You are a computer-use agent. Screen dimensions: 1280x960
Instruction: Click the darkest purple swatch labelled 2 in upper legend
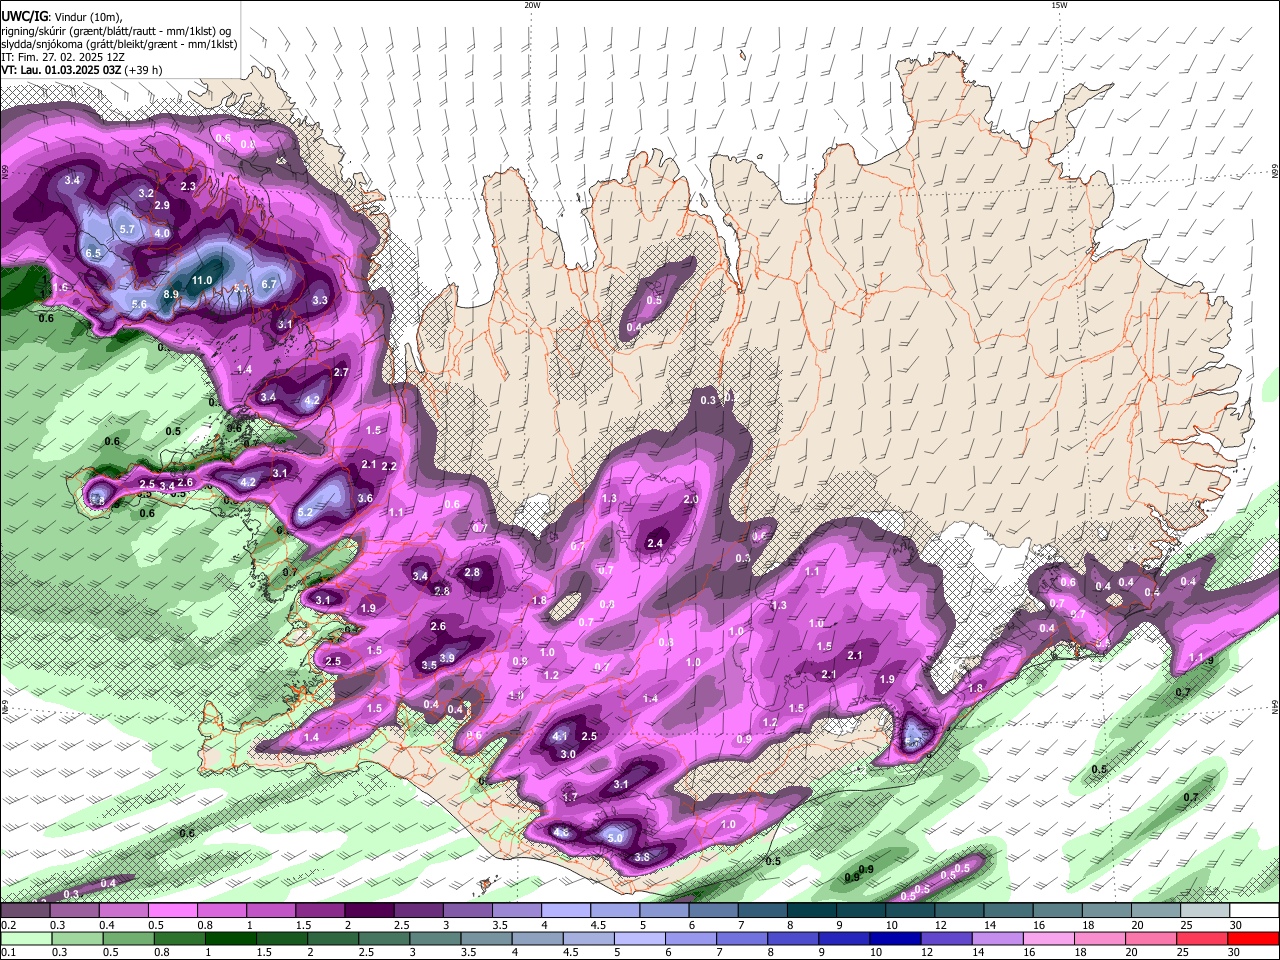[x=369, y=911]
